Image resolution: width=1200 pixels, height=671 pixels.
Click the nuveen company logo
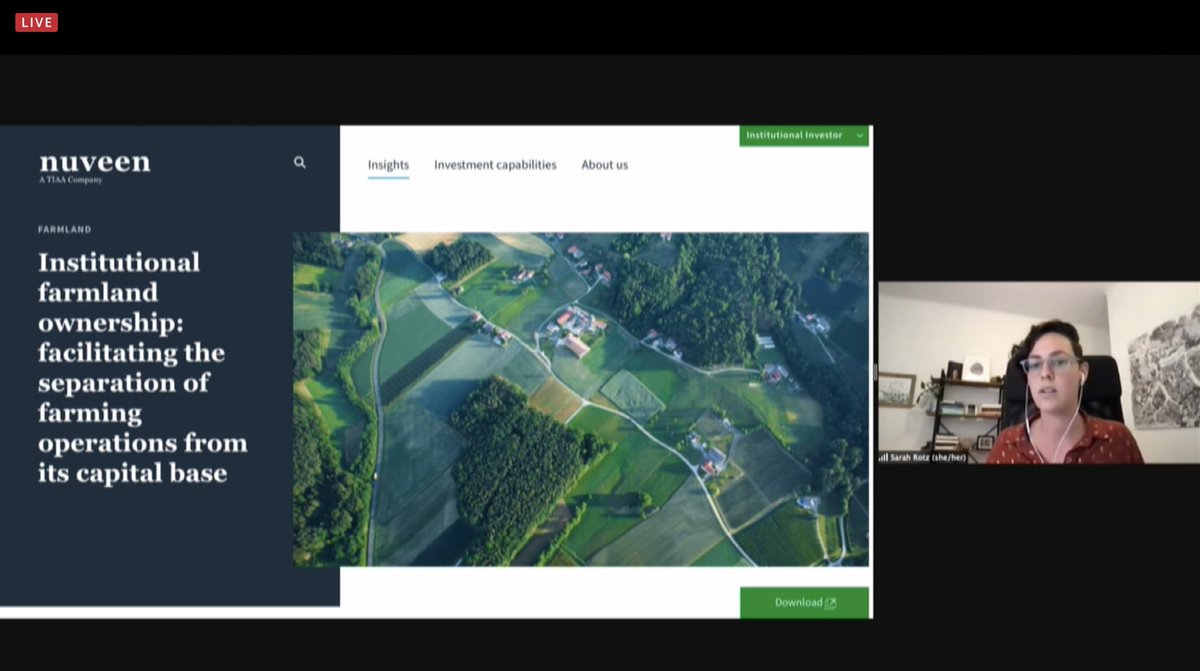pos(93,161)
